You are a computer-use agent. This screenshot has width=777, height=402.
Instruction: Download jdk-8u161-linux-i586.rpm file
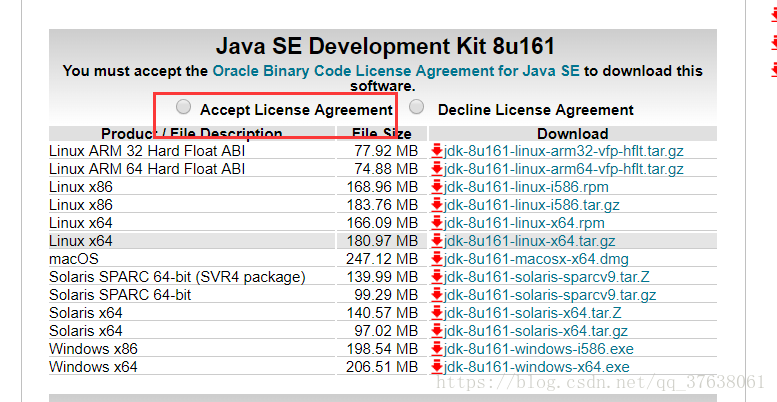point(526,187)
